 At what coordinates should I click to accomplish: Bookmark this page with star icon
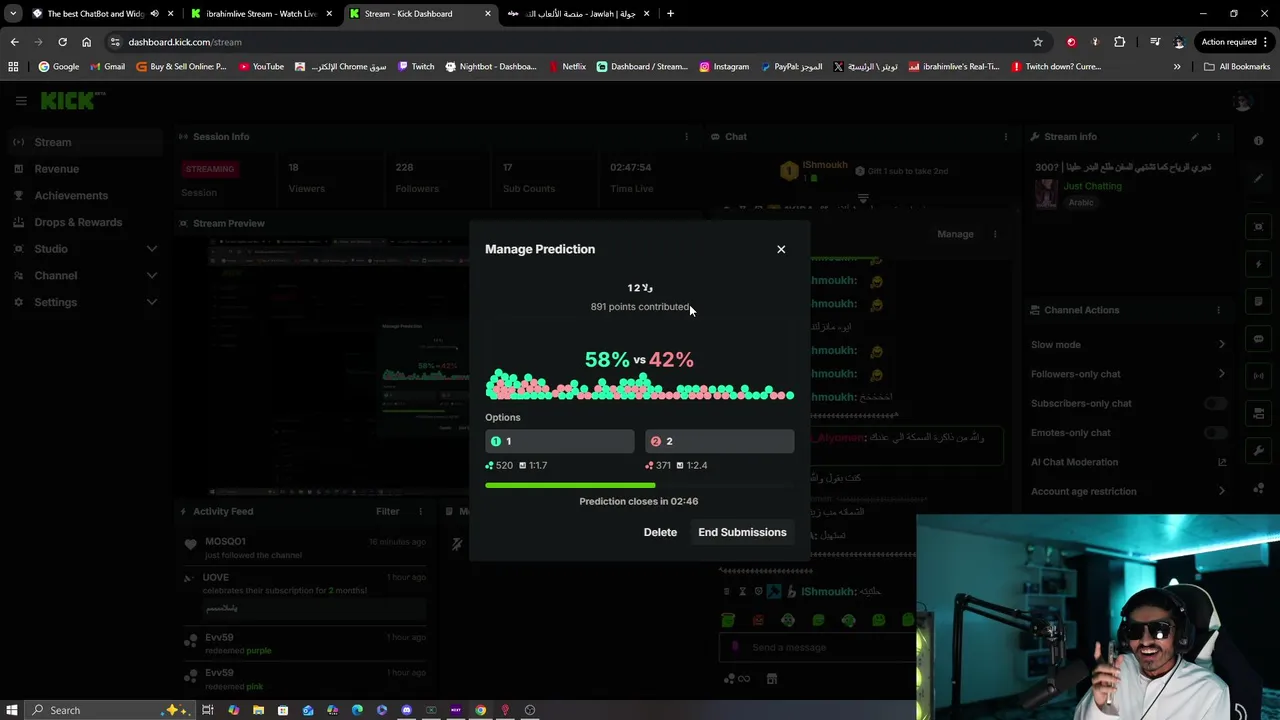(1038, 42)
